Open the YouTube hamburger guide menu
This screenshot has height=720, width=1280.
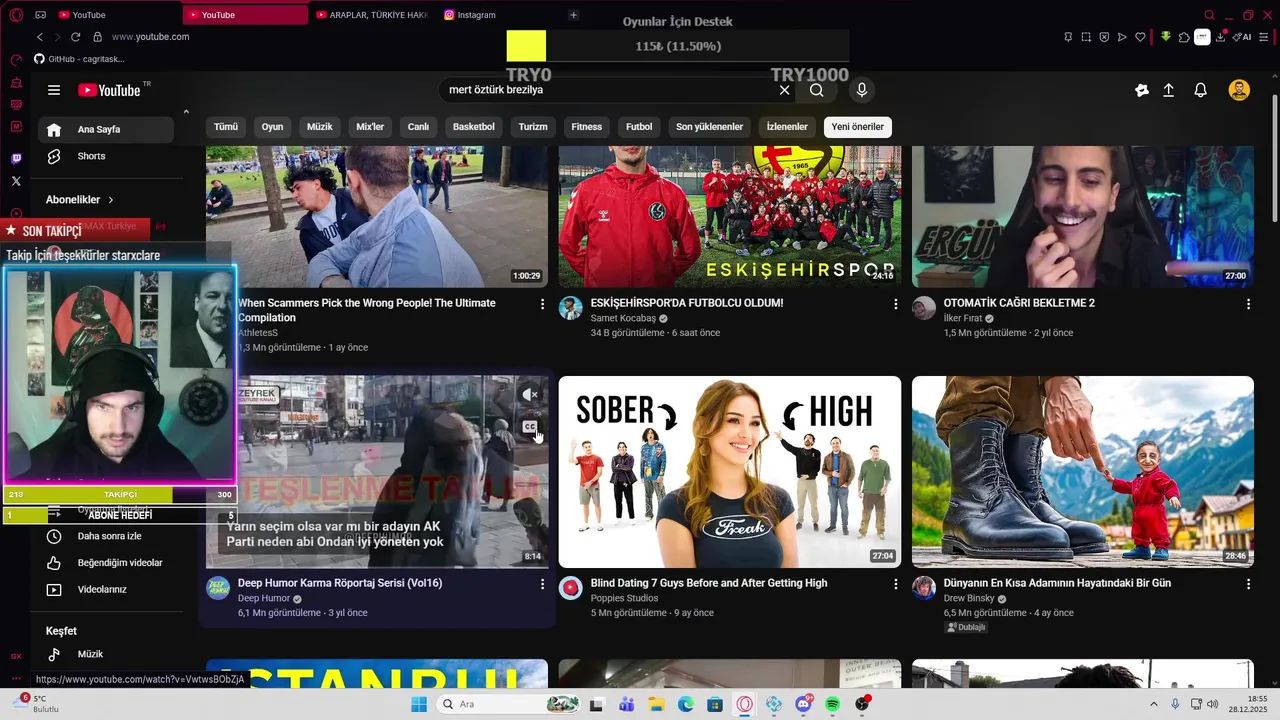(54, 90)
